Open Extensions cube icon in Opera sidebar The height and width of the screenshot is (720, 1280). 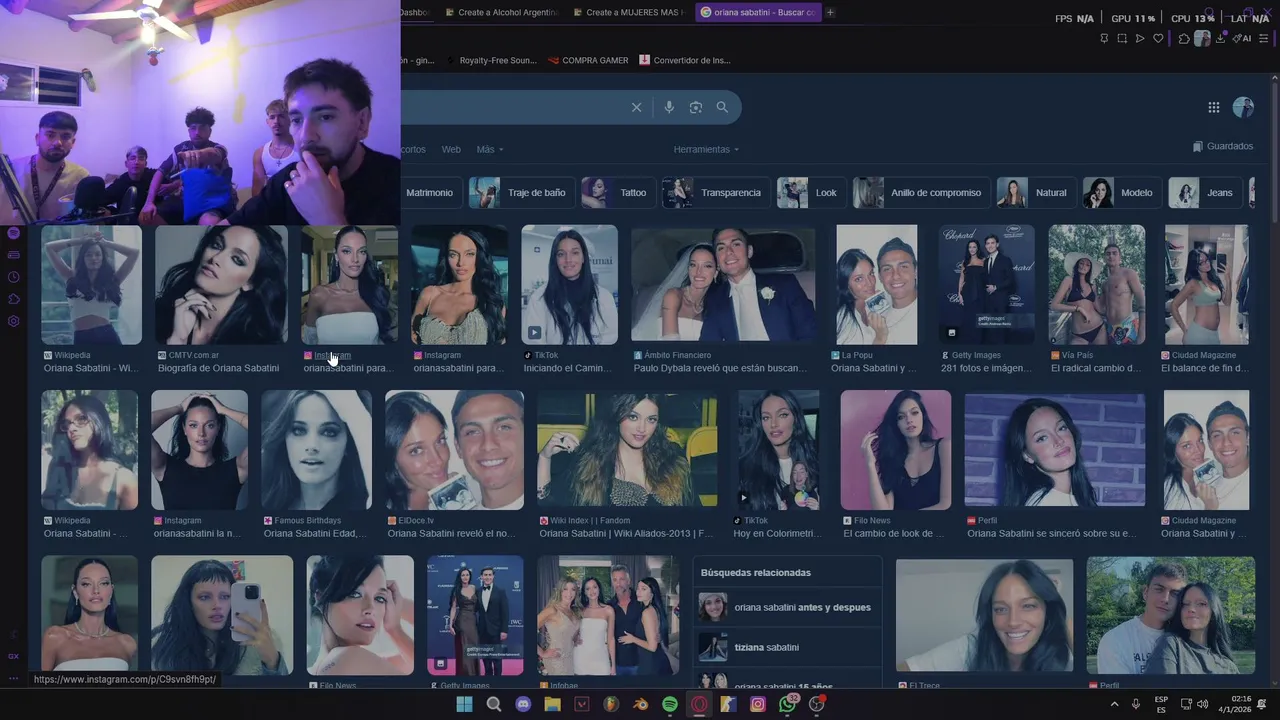13,299
